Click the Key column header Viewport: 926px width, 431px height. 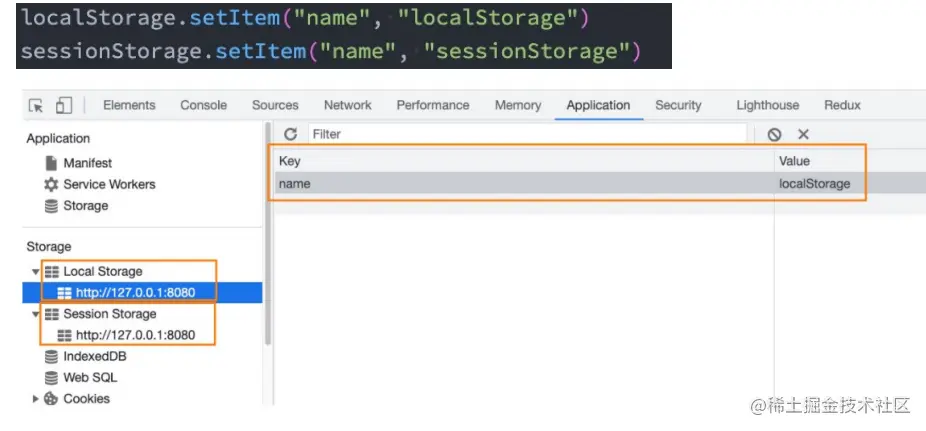(290, 161)
